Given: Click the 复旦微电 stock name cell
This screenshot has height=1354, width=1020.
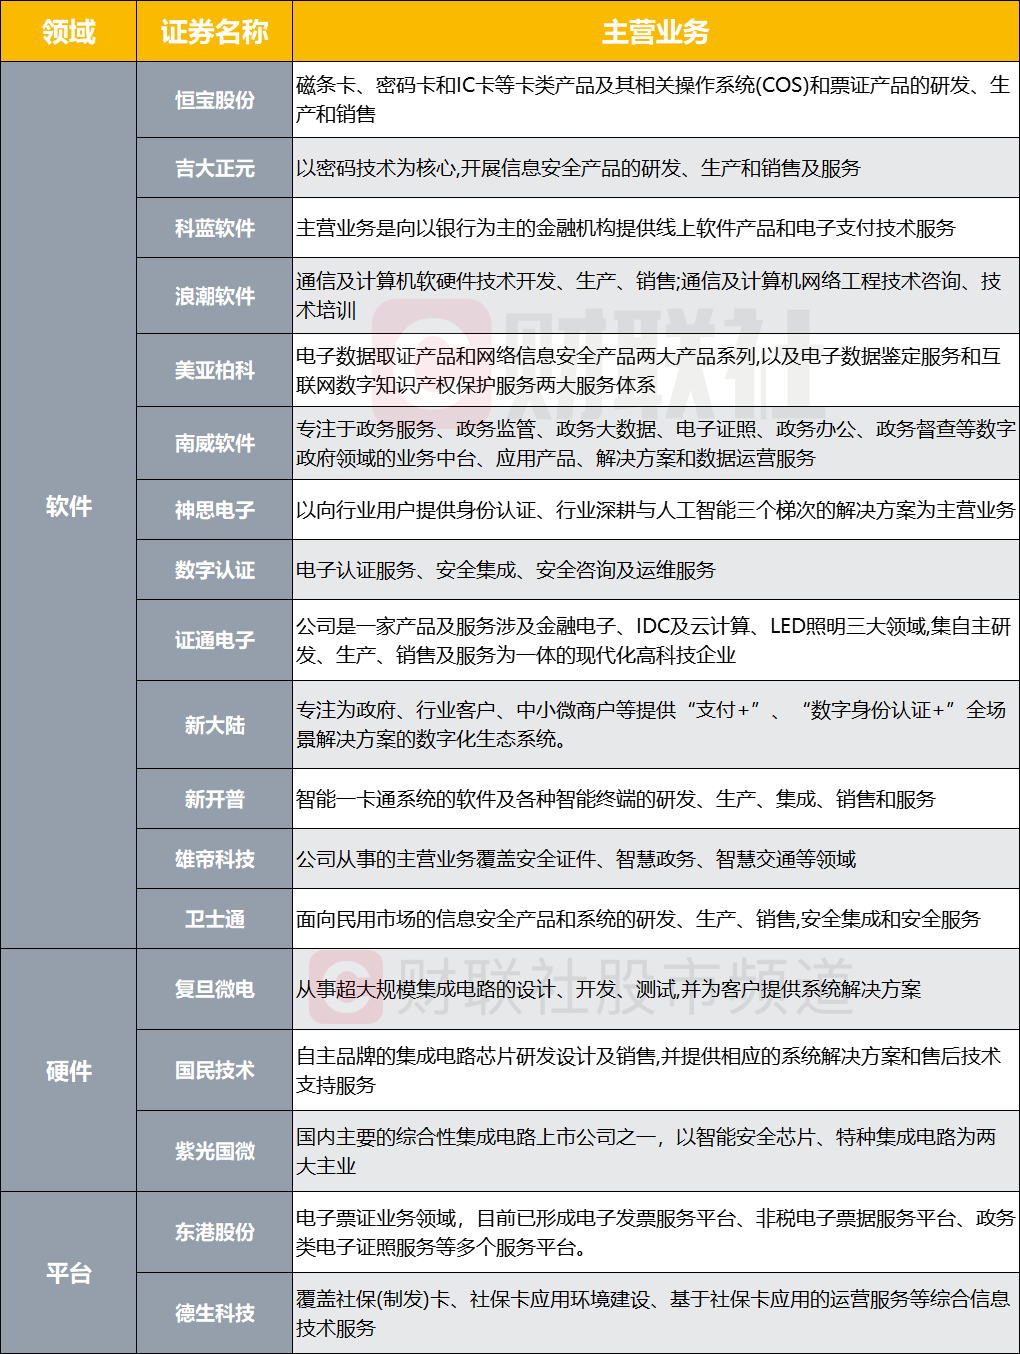Looking at the screenshot, I should [214, 989].
